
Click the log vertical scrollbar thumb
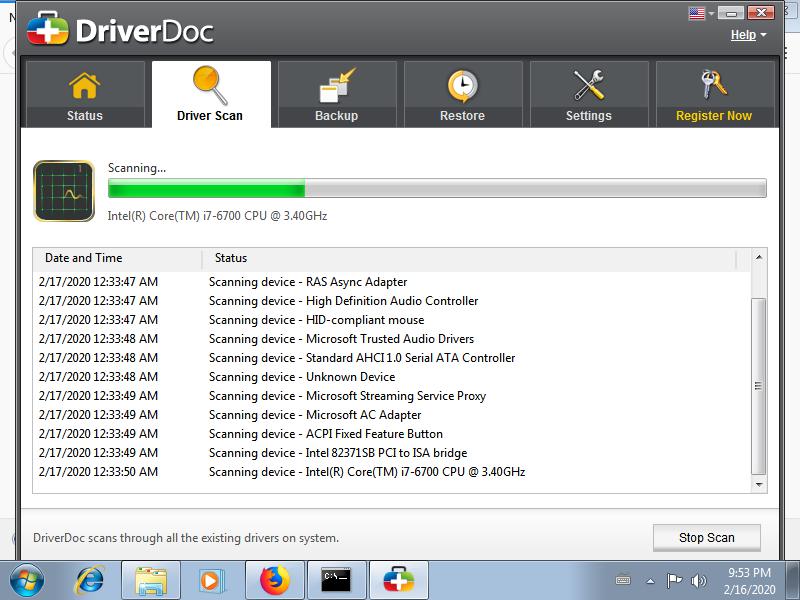tap(759, 386)
